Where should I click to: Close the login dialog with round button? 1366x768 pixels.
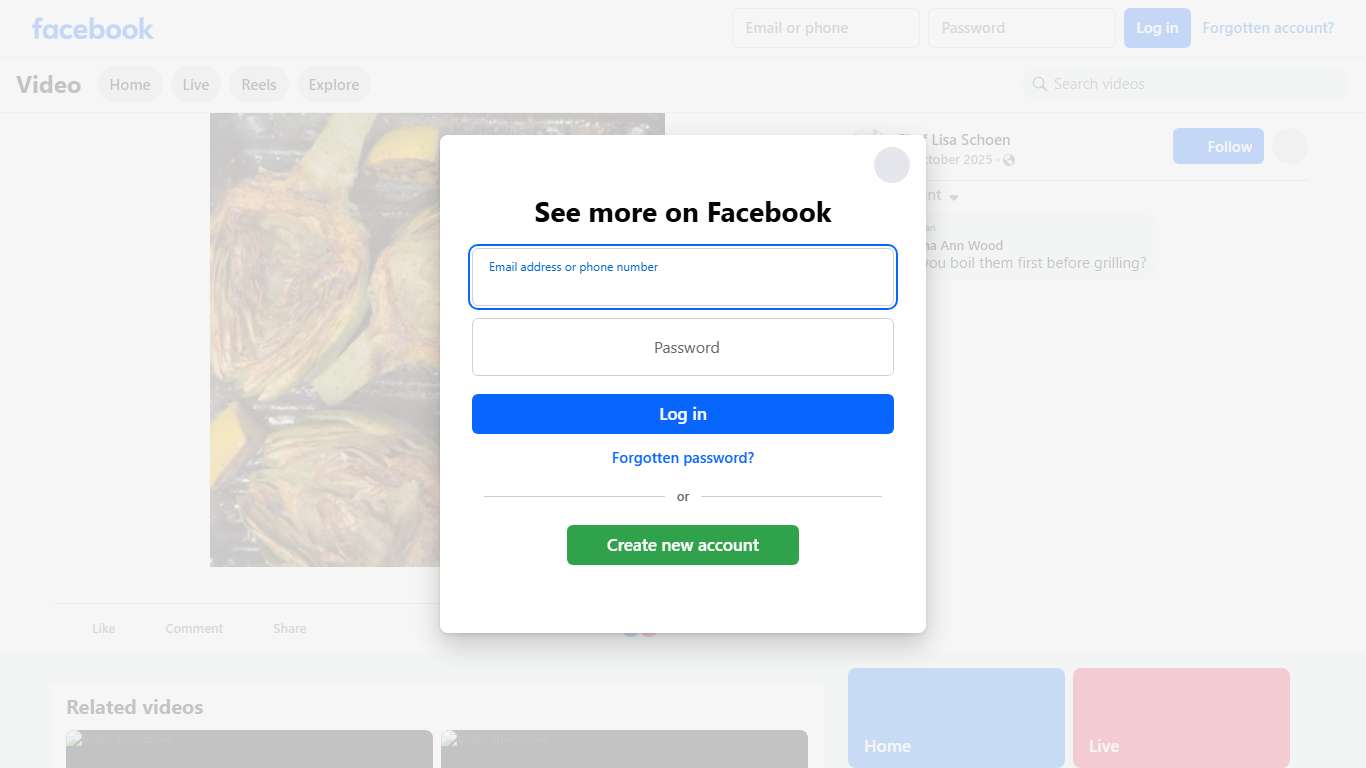892,165
